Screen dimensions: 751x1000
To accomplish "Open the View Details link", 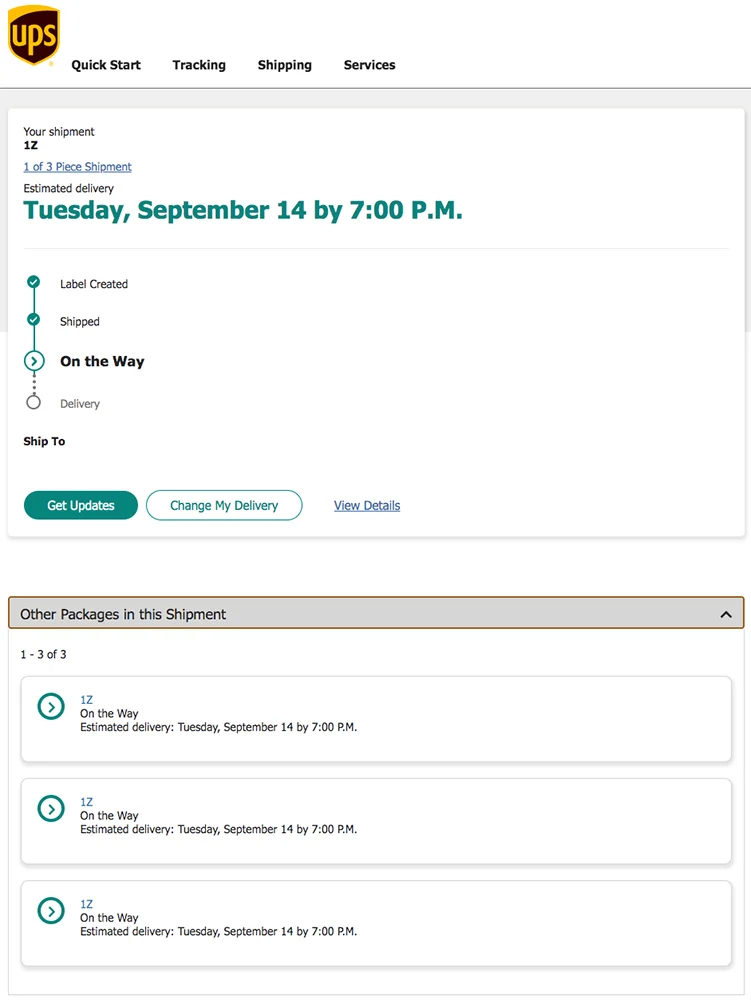I will tap(367, 506).
